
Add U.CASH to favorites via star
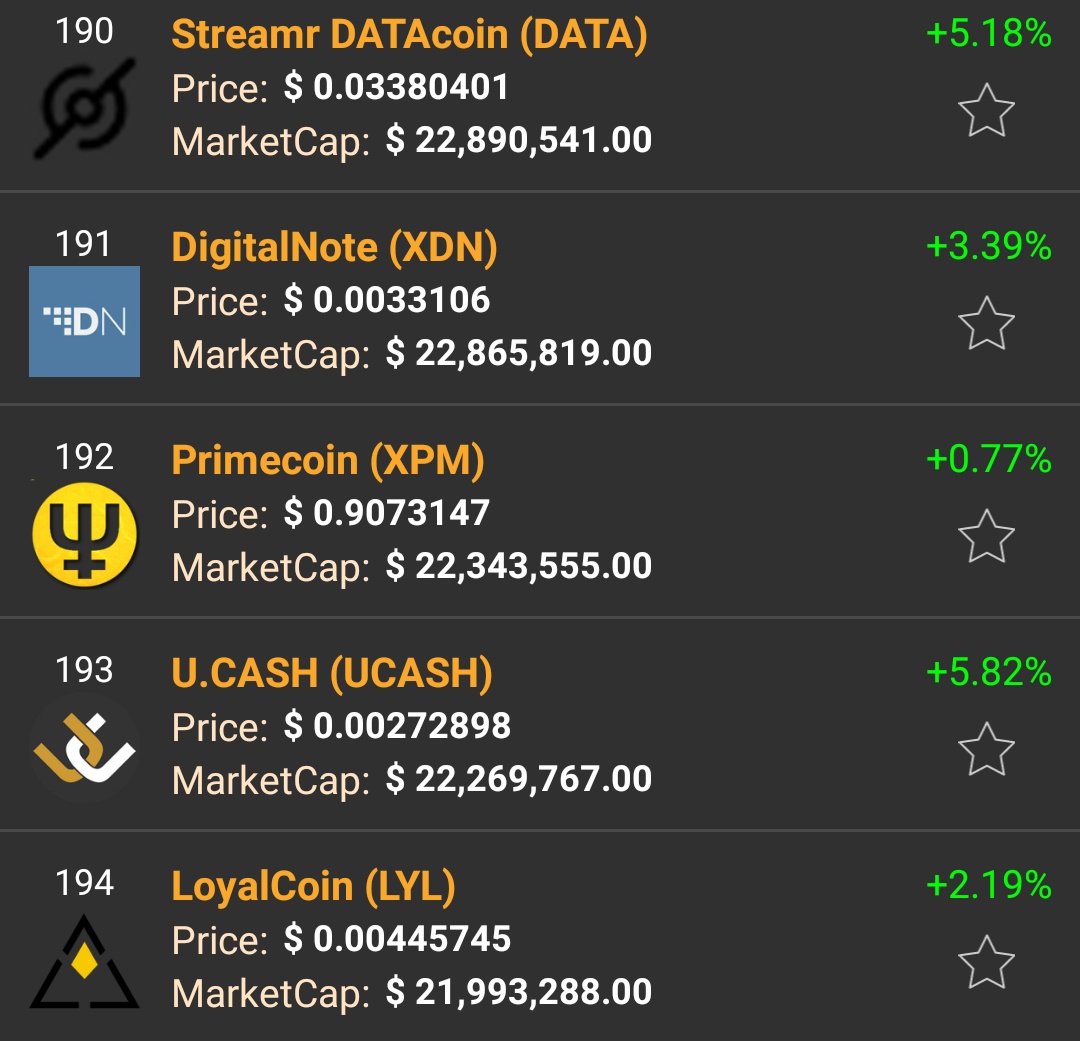(986, 749)
